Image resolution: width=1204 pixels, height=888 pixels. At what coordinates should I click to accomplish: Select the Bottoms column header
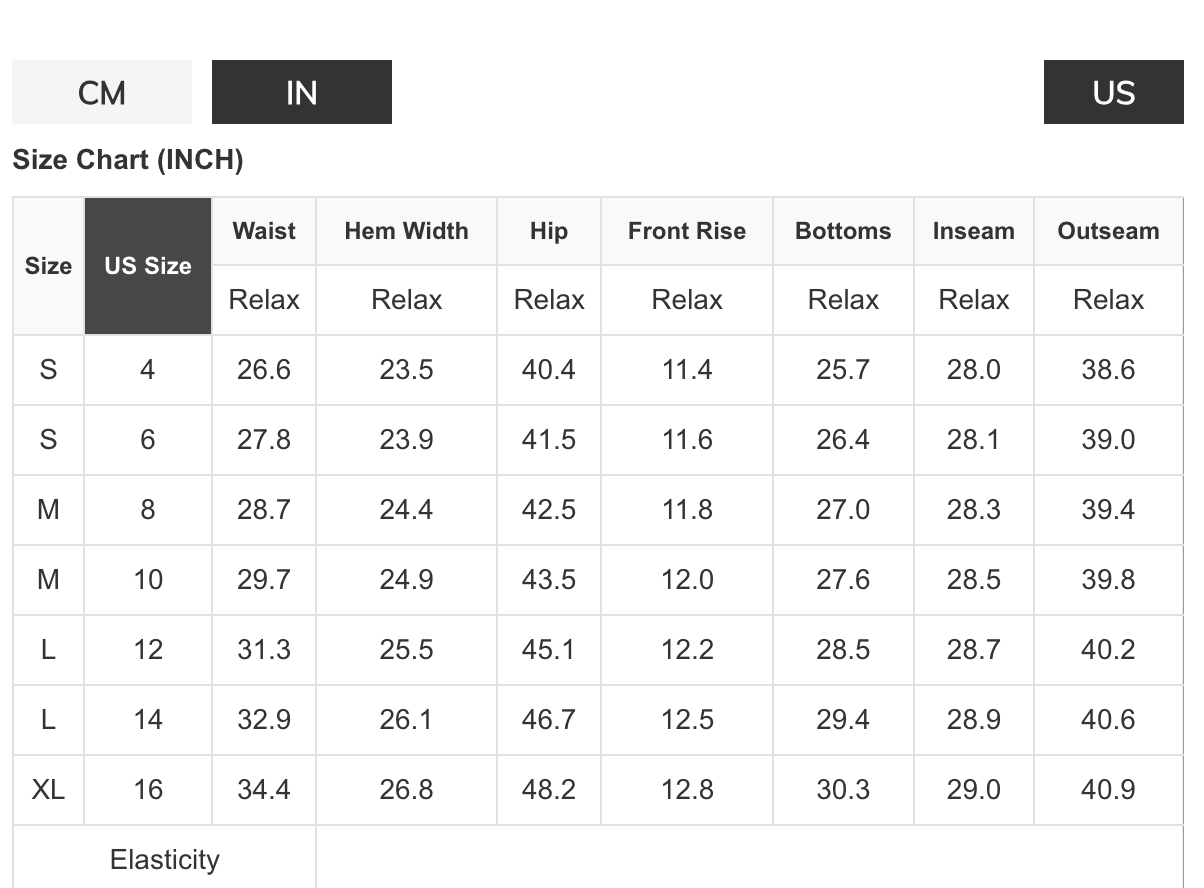click(x=843, y=231)
